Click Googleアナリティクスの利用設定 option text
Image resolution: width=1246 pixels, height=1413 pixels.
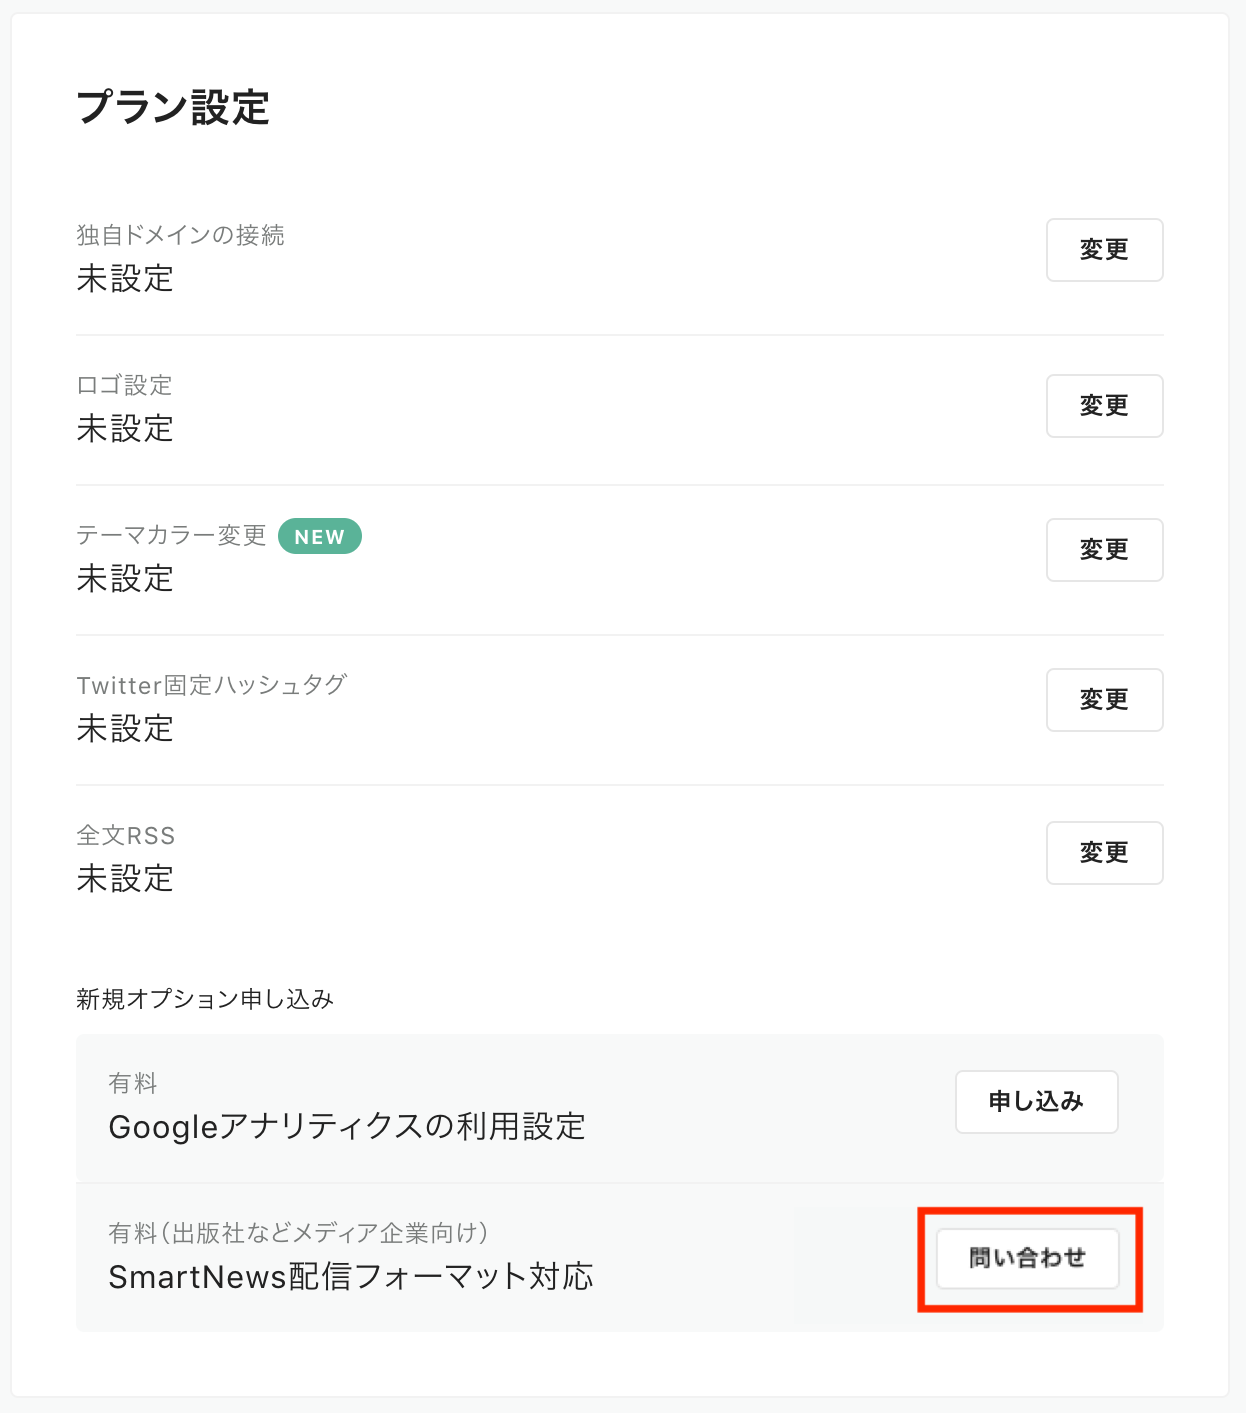[347, 1127]
